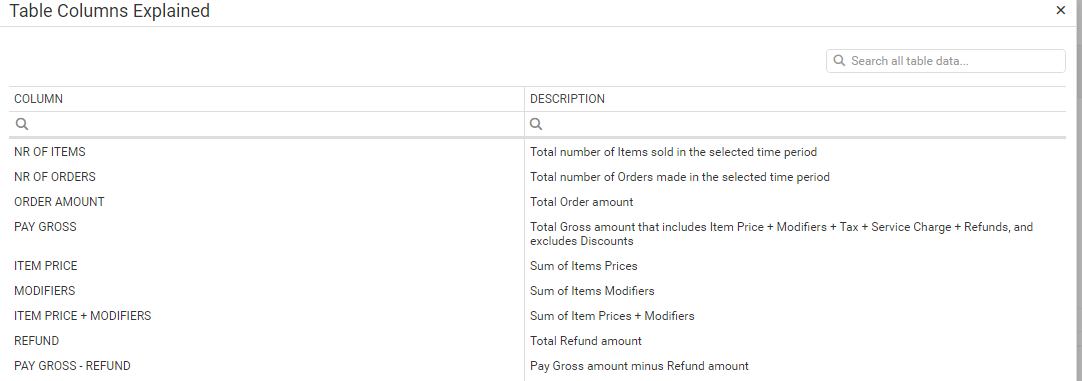
Task: Select the MODIFIERS cell
Action: 266,291
